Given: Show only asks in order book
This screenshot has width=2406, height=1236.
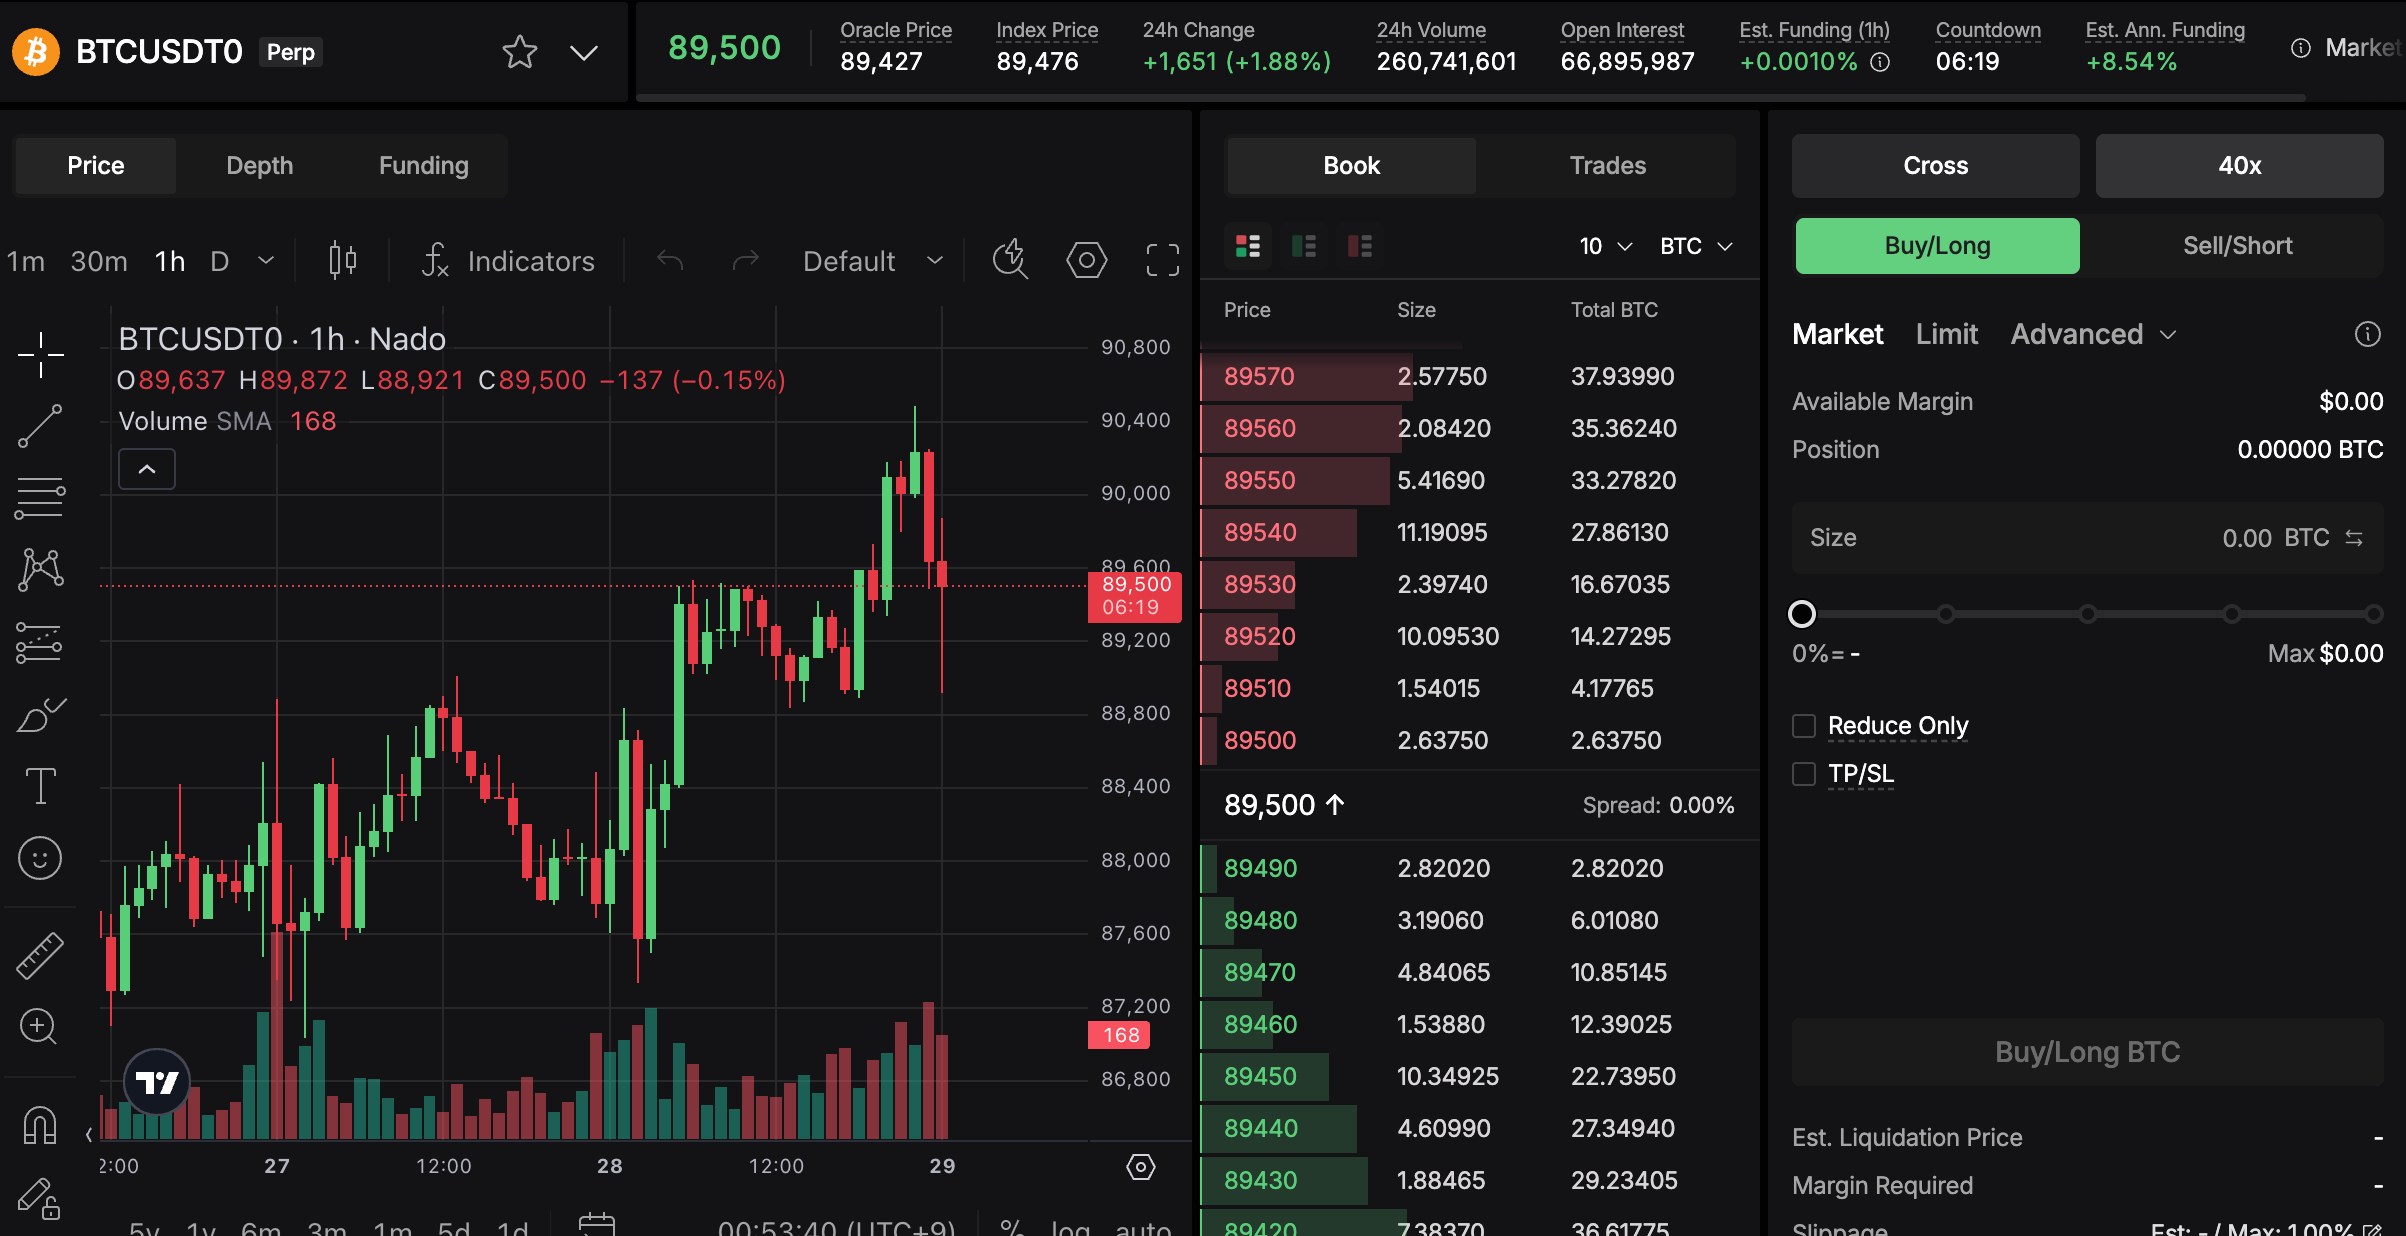Looking at the screenshot, I should pyautogui.click(x=1360, y=246).
